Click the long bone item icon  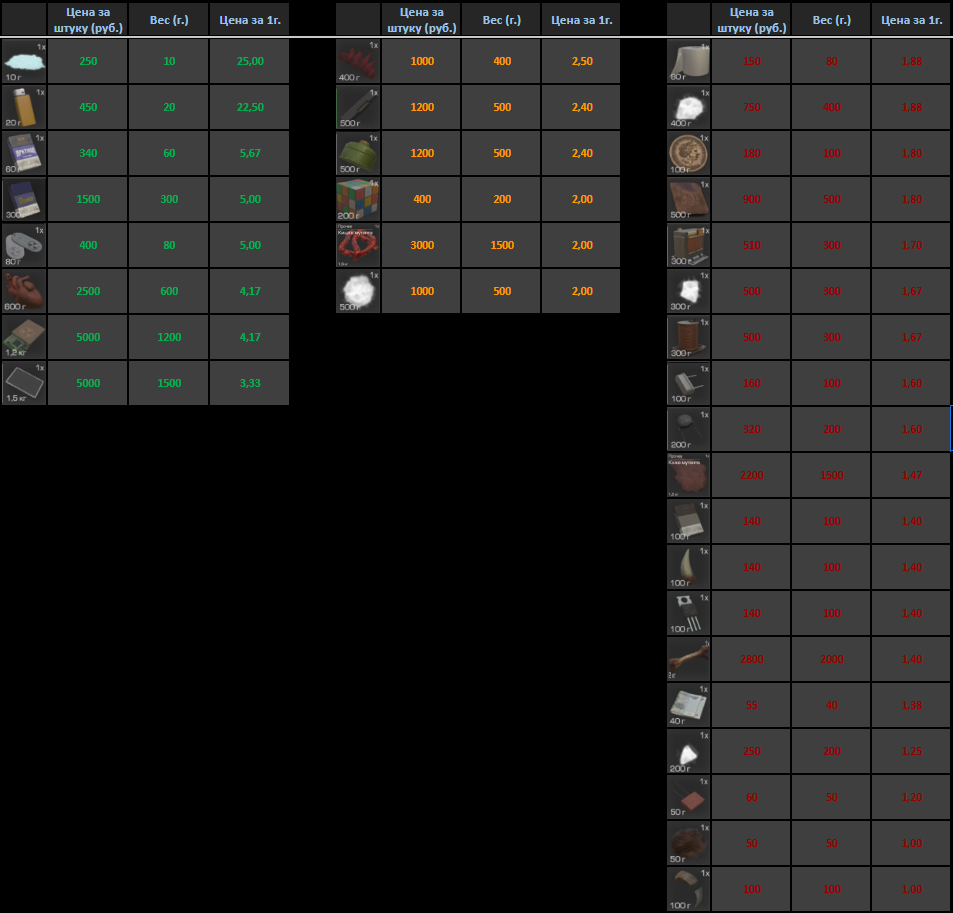pos(688,659)
